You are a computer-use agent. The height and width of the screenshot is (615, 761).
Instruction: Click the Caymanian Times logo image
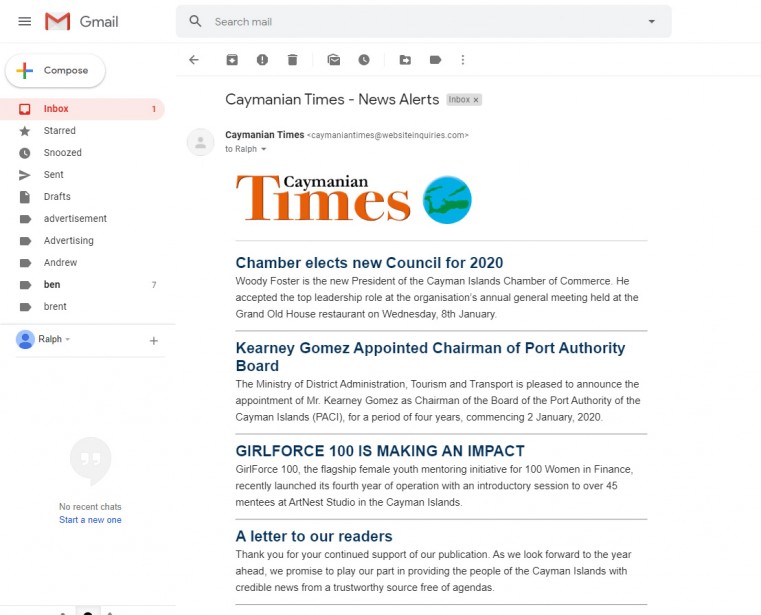[323, 198]
